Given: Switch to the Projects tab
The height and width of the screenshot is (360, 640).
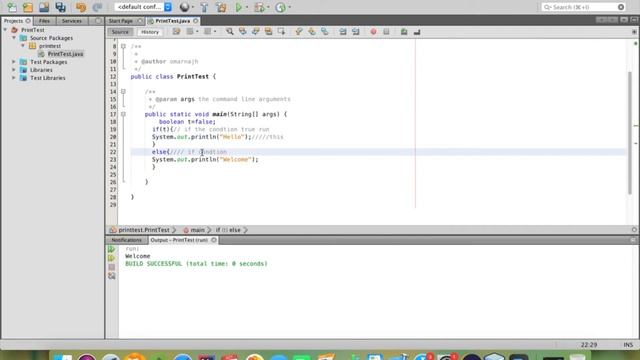Looking at the screenshot, I should (13, 21).
